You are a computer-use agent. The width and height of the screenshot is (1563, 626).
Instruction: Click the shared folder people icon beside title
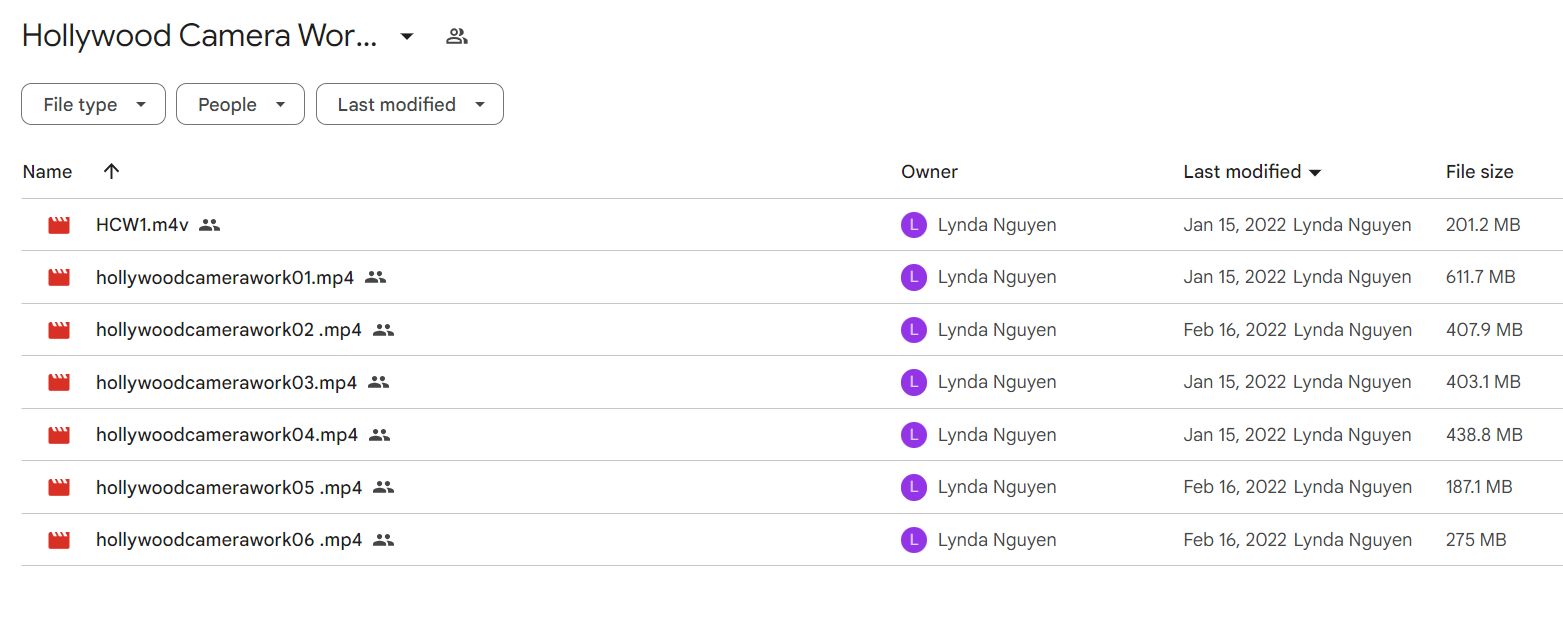[x=457, y=37]
